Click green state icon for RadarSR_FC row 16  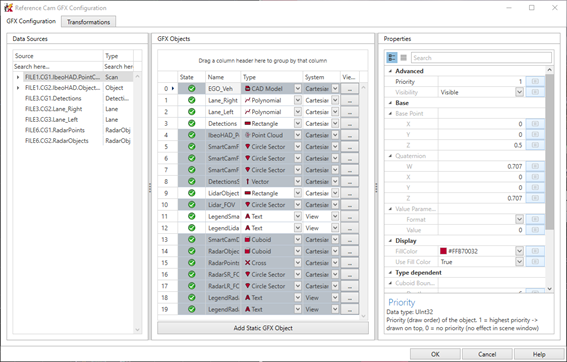click(192, 274)
